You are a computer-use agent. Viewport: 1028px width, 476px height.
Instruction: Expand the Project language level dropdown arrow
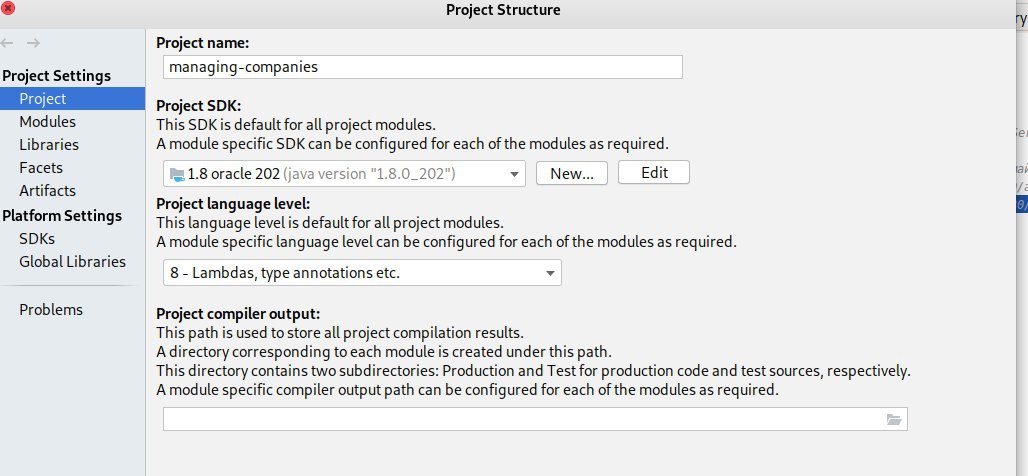(x=550, y=273)
